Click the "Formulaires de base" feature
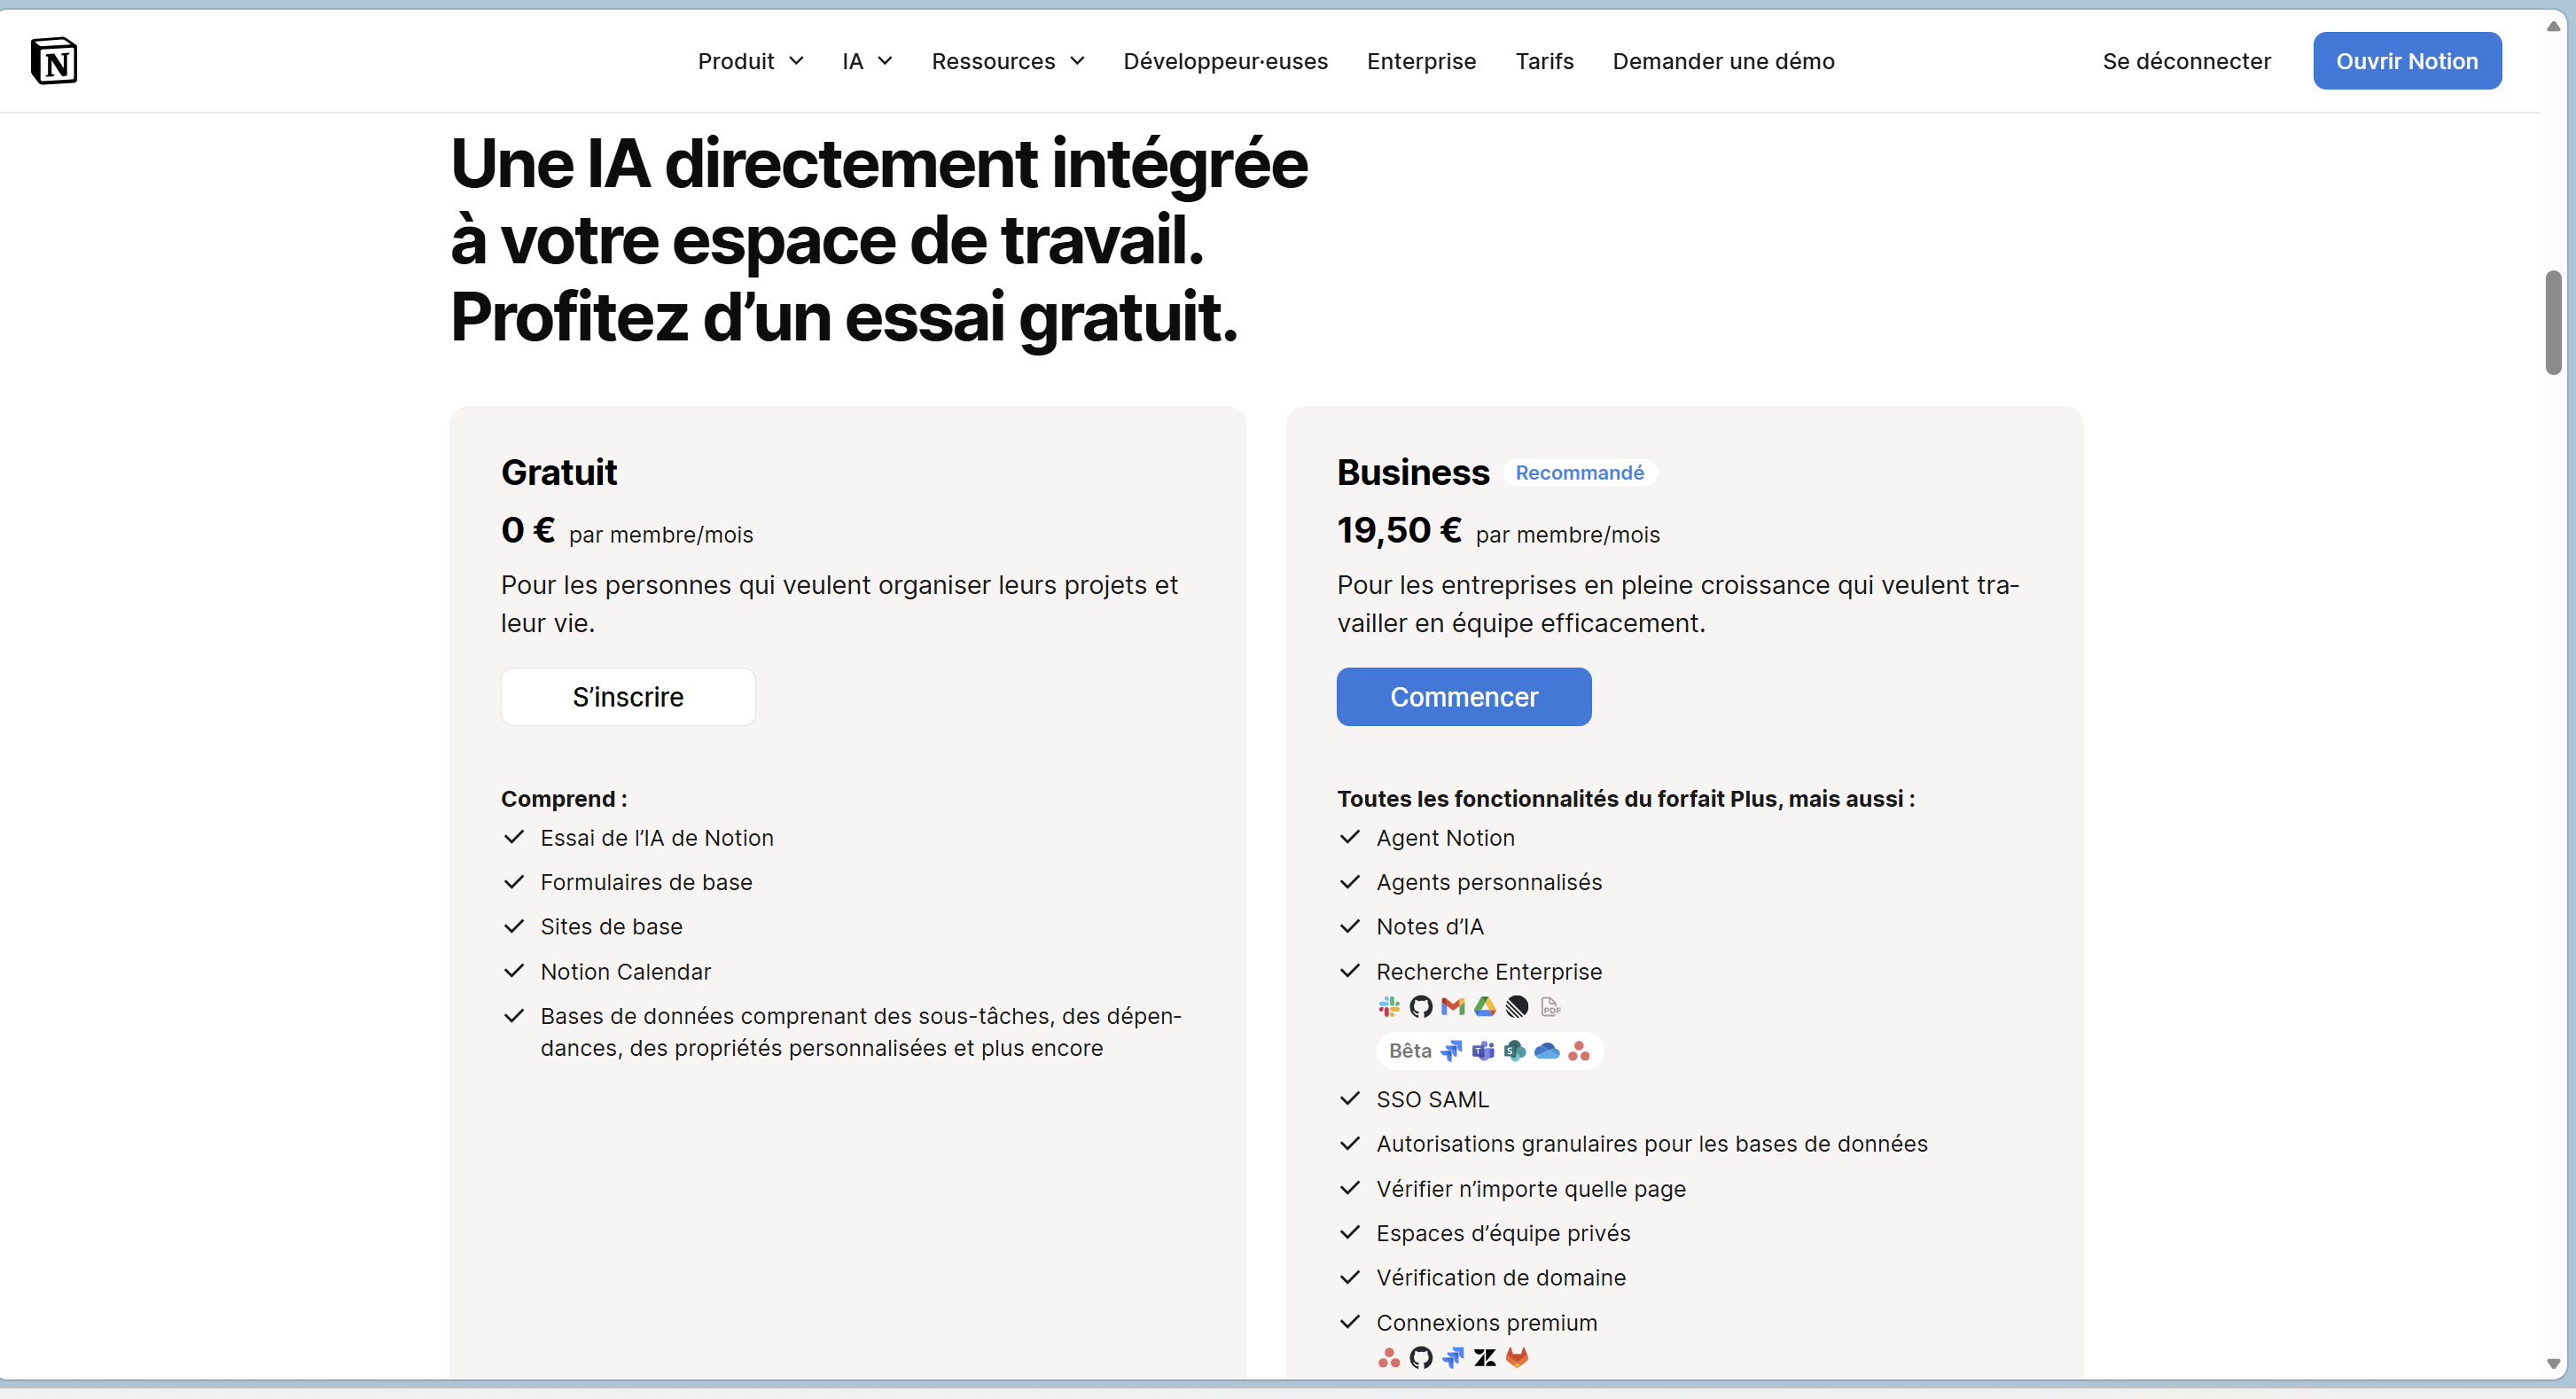This screenshot has width=2576, height=1399. [646, 882]
